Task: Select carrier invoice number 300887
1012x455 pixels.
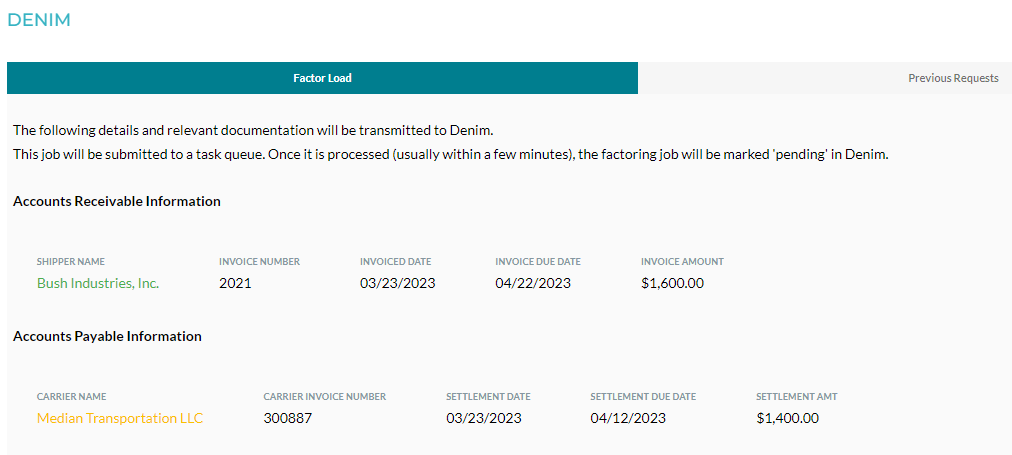Action: pyautogui.click(x=288, y=418)
